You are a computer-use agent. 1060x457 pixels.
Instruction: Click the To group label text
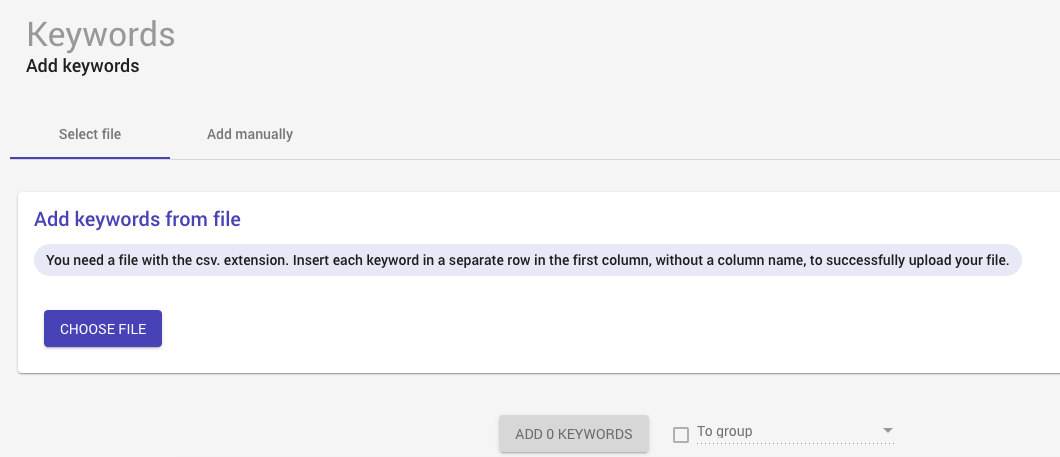(x=724, y=432)
